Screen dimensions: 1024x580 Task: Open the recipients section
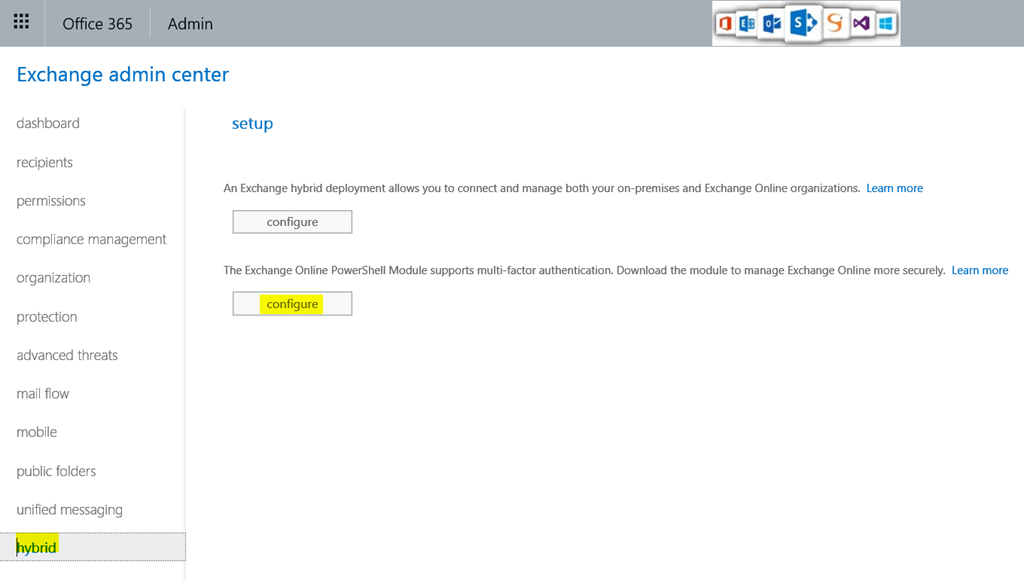click(44, 162)
